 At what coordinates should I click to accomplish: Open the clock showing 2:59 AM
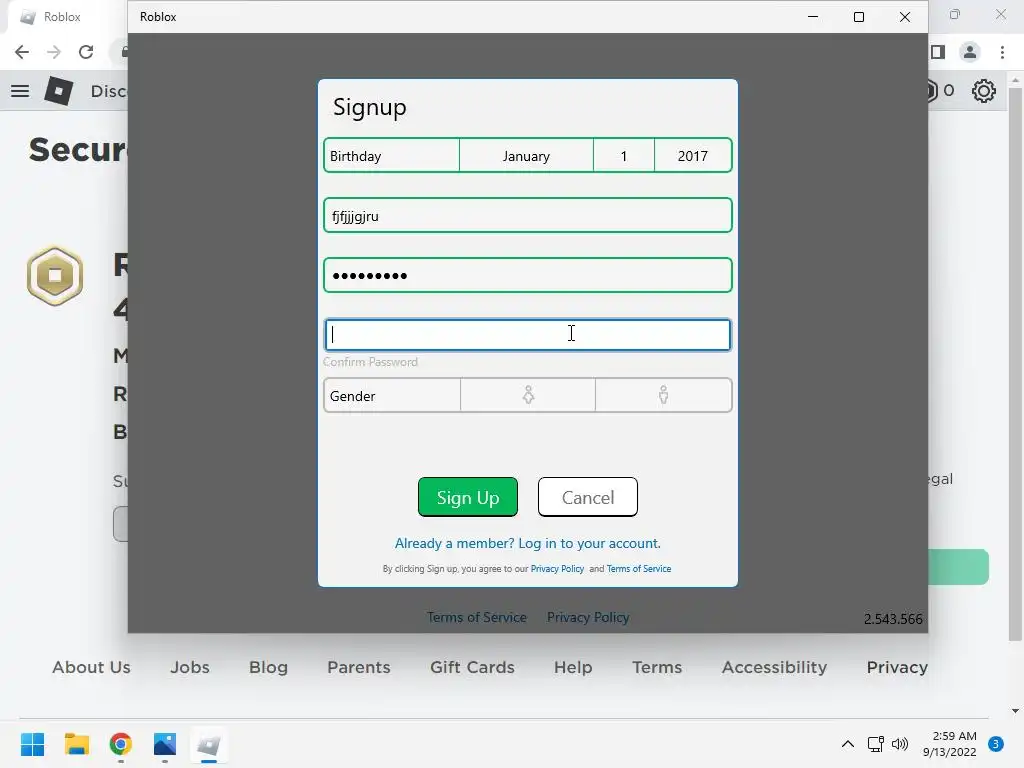[x=950, y=744]
